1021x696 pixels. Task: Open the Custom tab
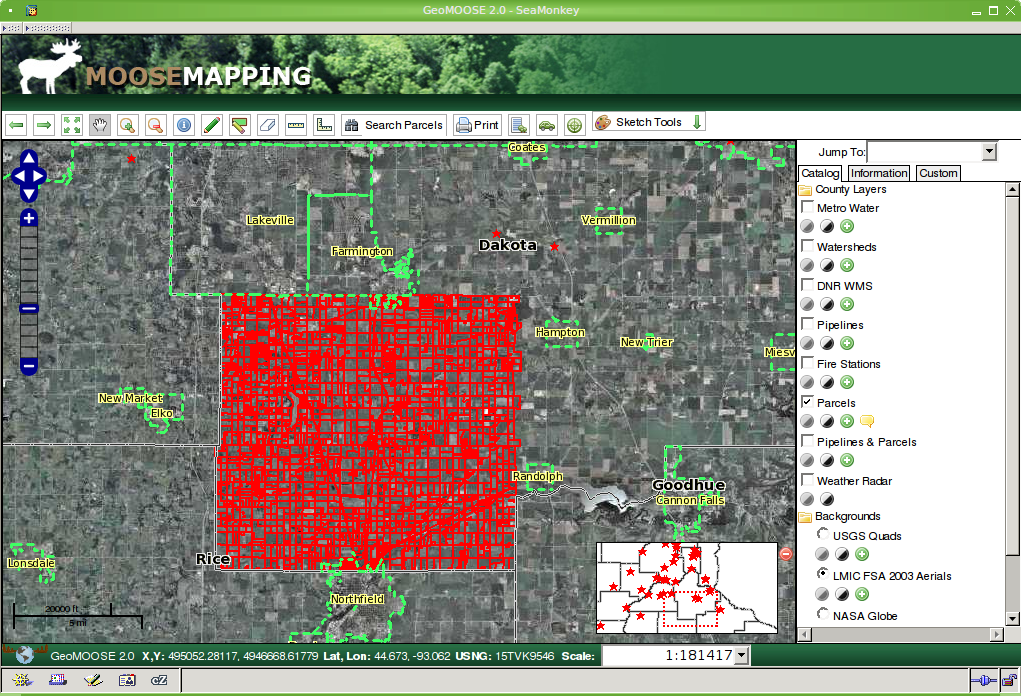(938, 173)
